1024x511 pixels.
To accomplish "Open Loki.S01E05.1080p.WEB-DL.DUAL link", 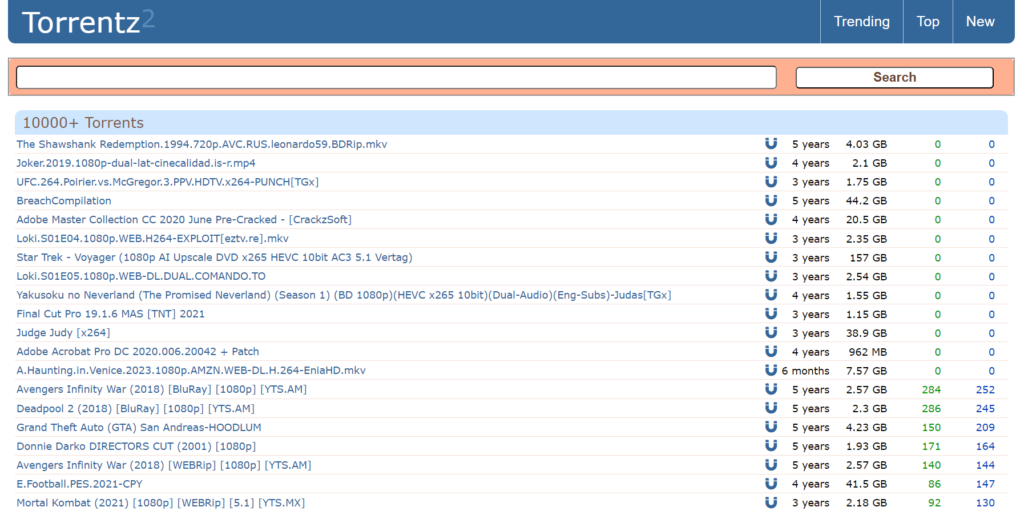I will pos(141,276).
